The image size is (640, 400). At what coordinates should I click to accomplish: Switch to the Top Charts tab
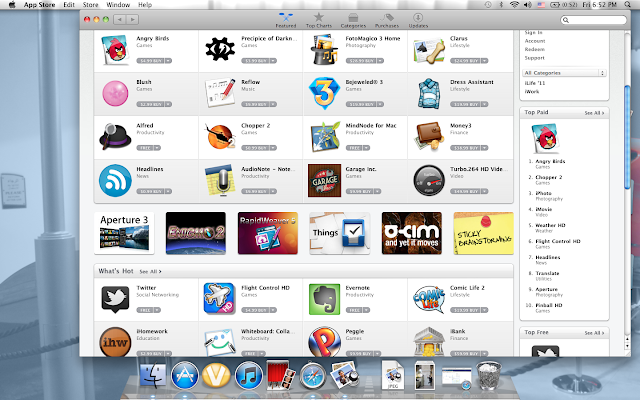[319, 20]
